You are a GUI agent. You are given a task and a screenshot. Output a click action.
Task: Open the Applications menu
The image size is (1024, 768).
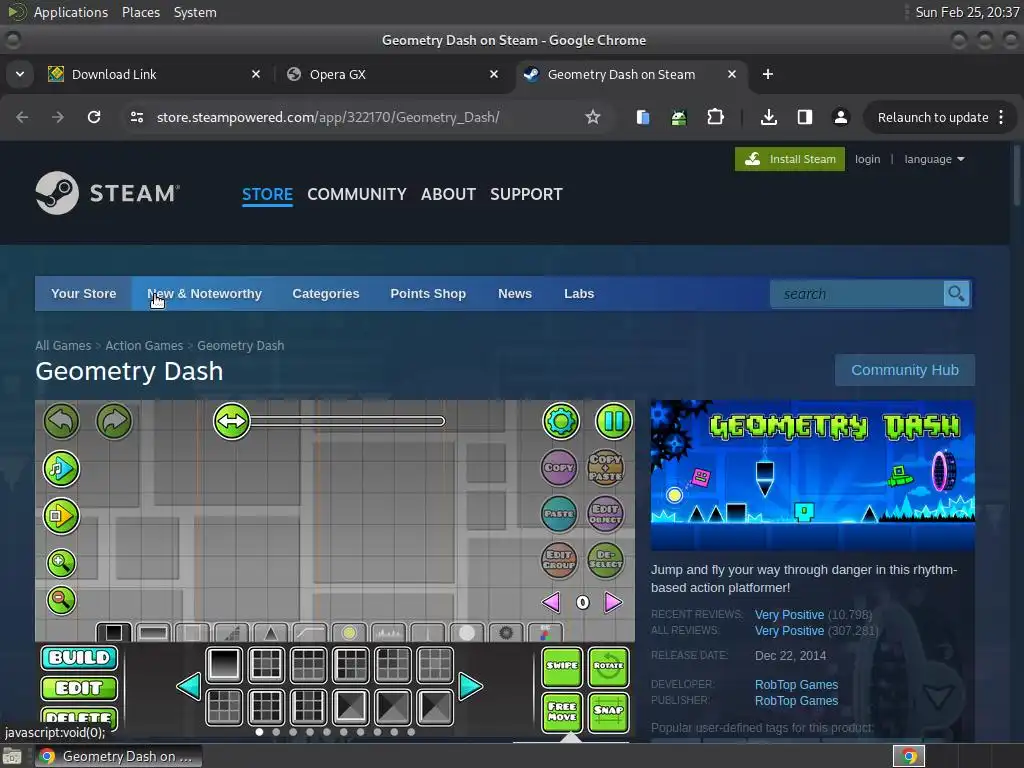pyautogui.click(x=71, y=12)
